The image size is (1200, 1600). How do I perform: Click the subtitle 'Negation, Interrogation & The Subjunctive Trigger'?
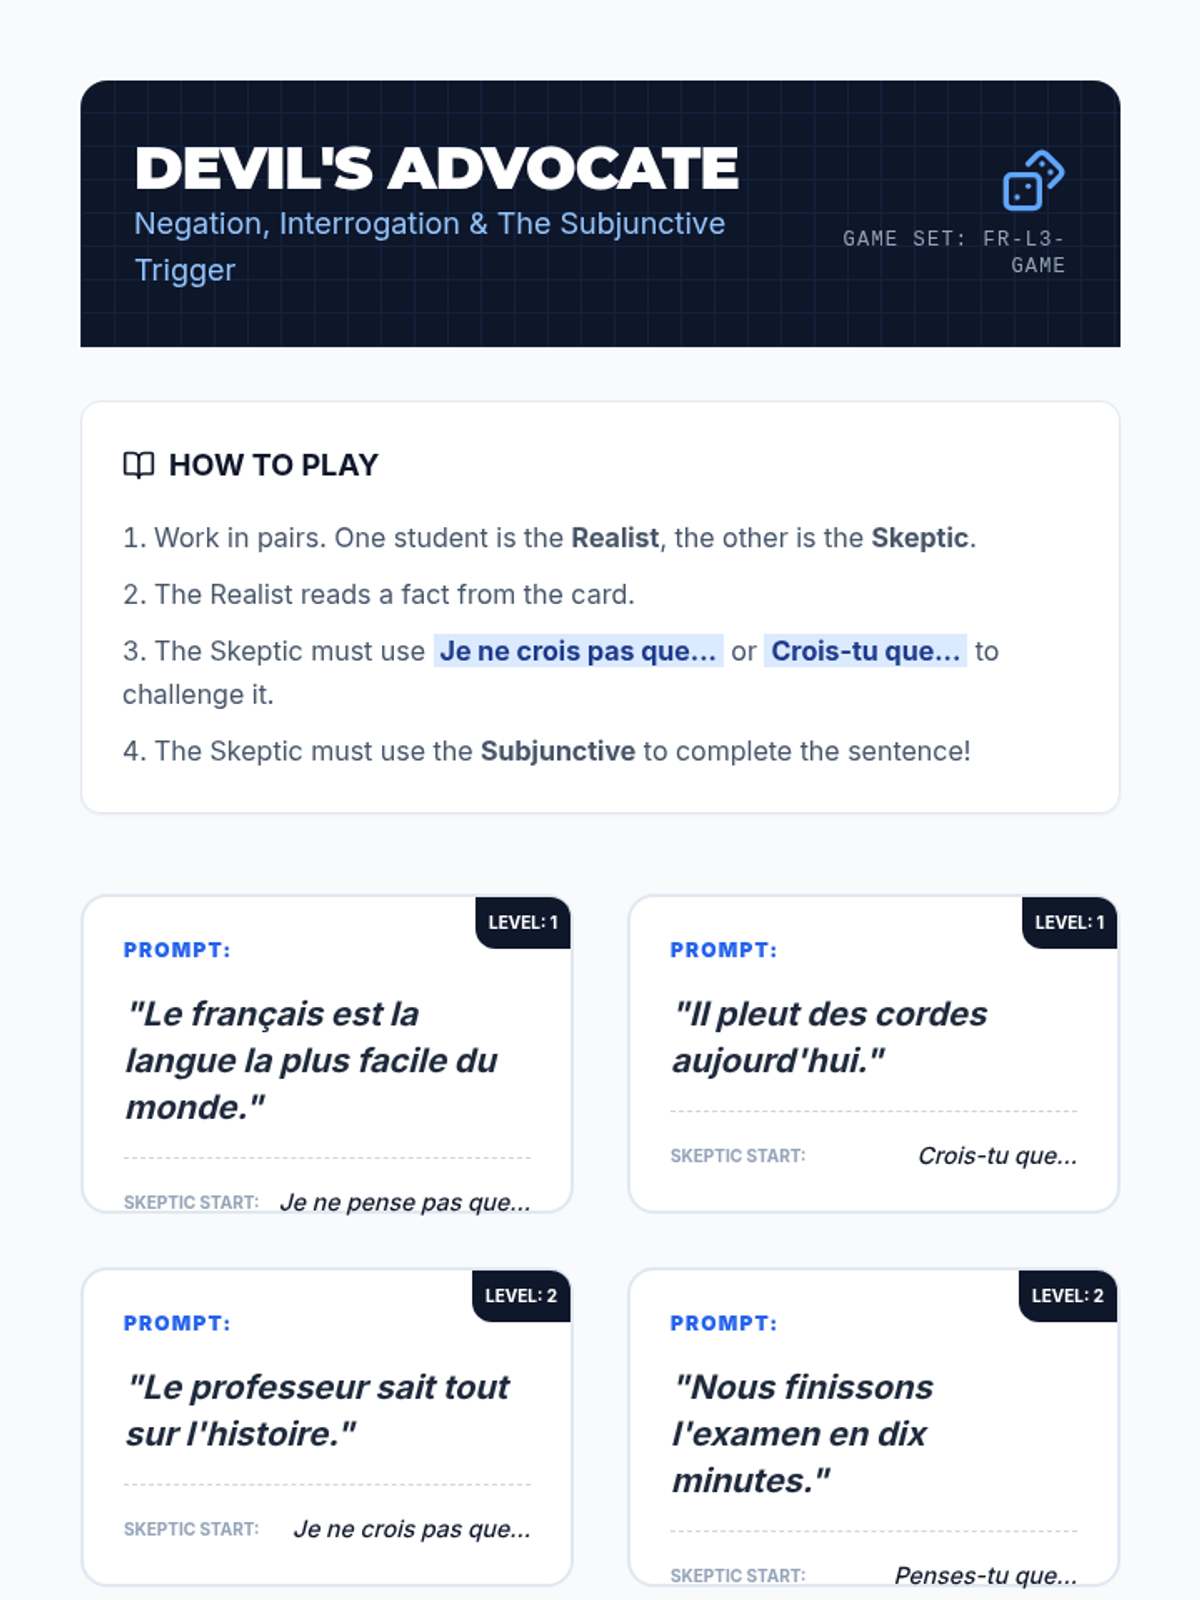pos(430,246)
